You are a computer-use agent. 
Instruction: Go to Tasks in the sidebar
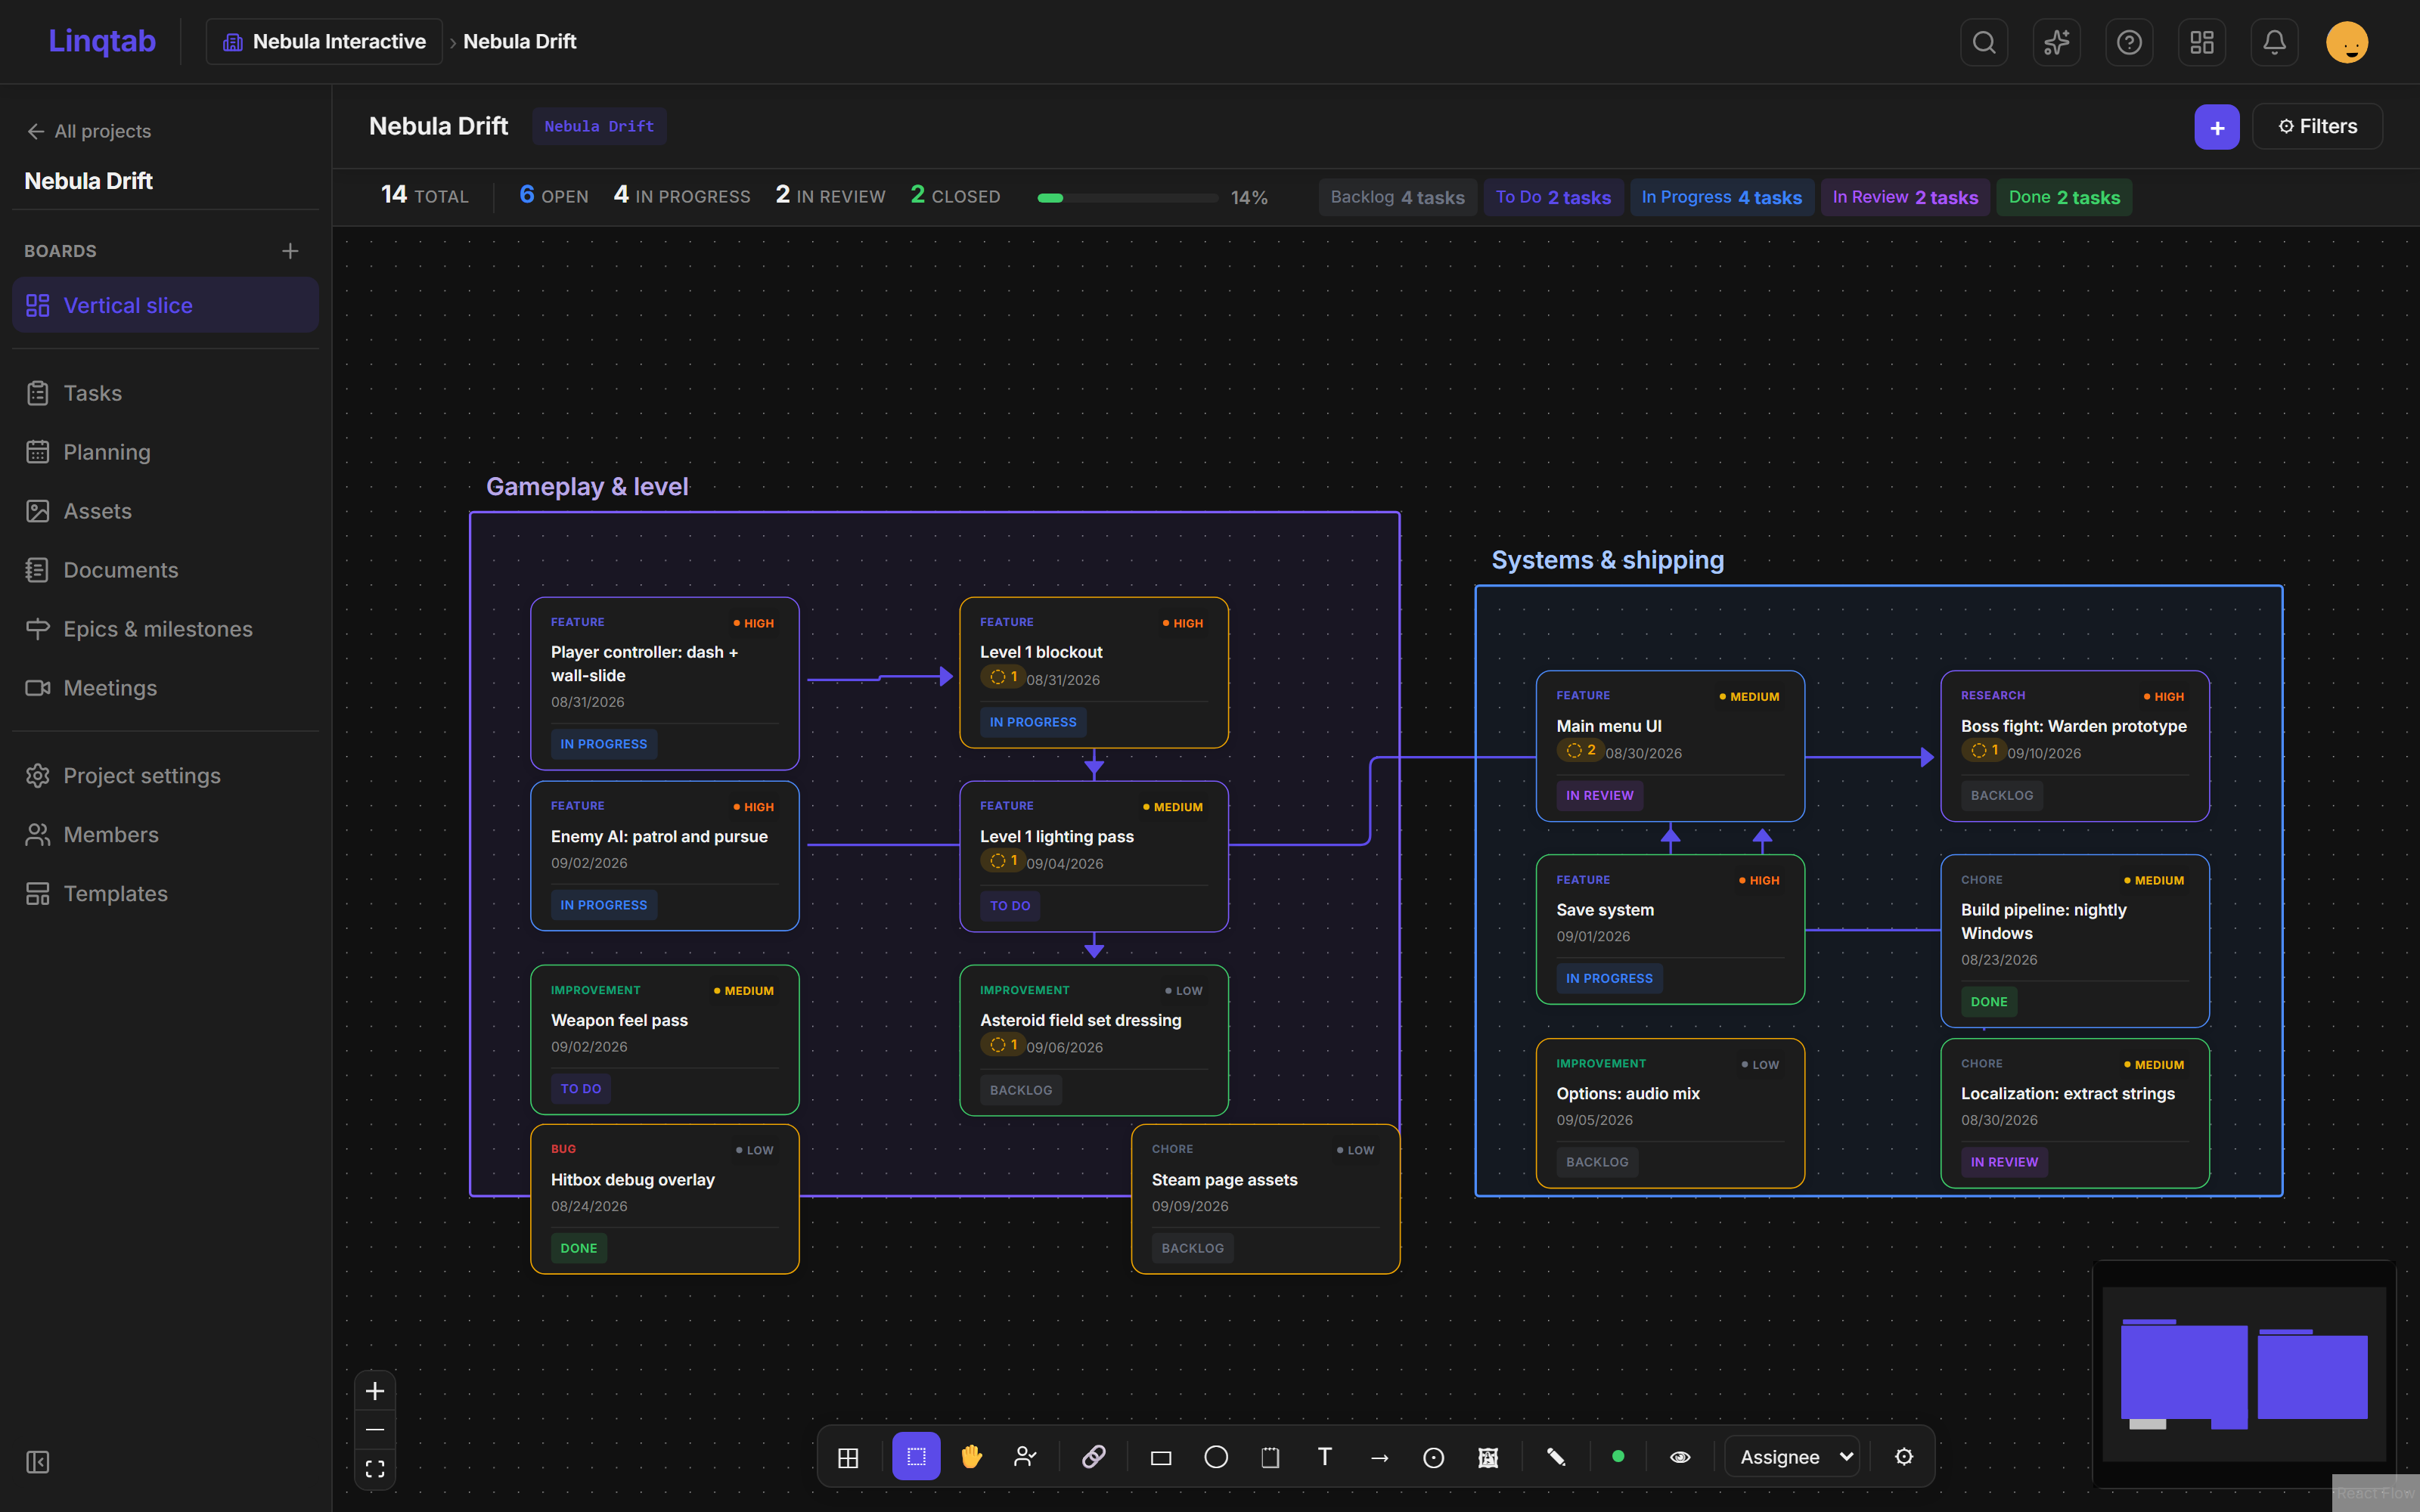point(165,393)
